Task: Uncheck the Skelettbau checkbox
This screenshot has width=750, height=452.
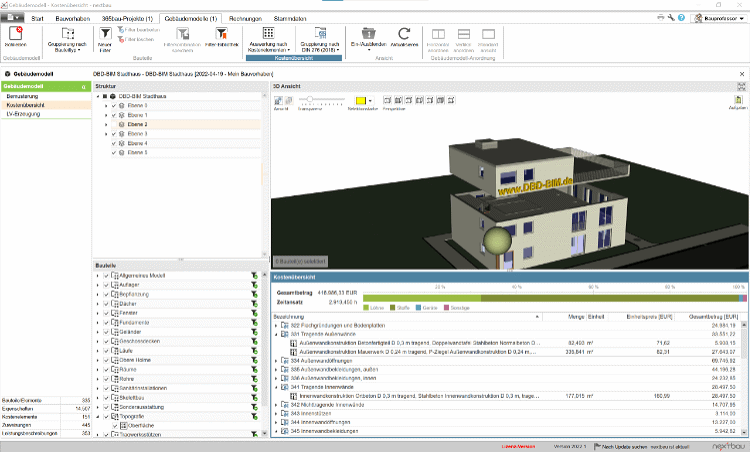Action: 107,398
